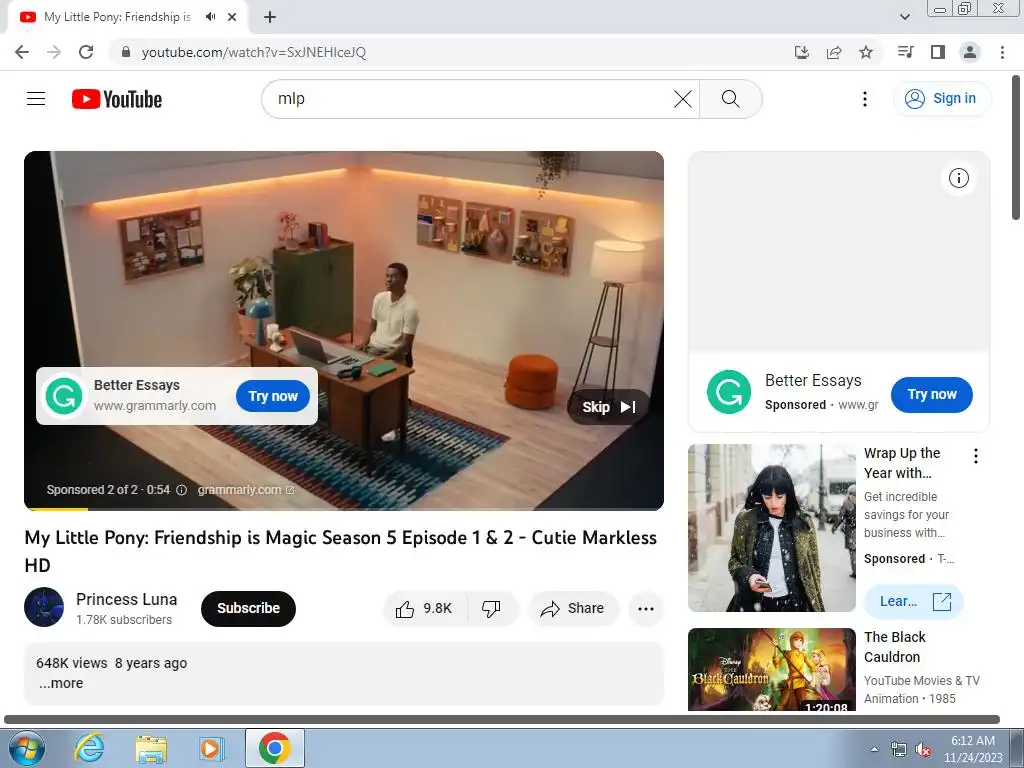Open the taskbar clock 6:12 AM

click(972, 748)
